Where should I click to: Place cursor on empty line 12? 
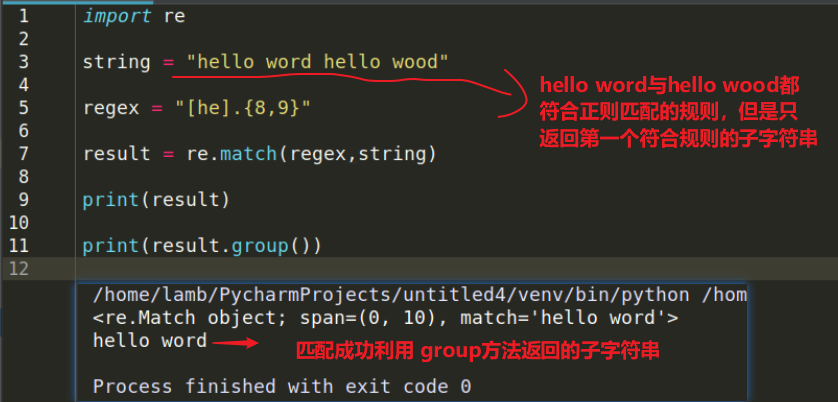(456, 268)
